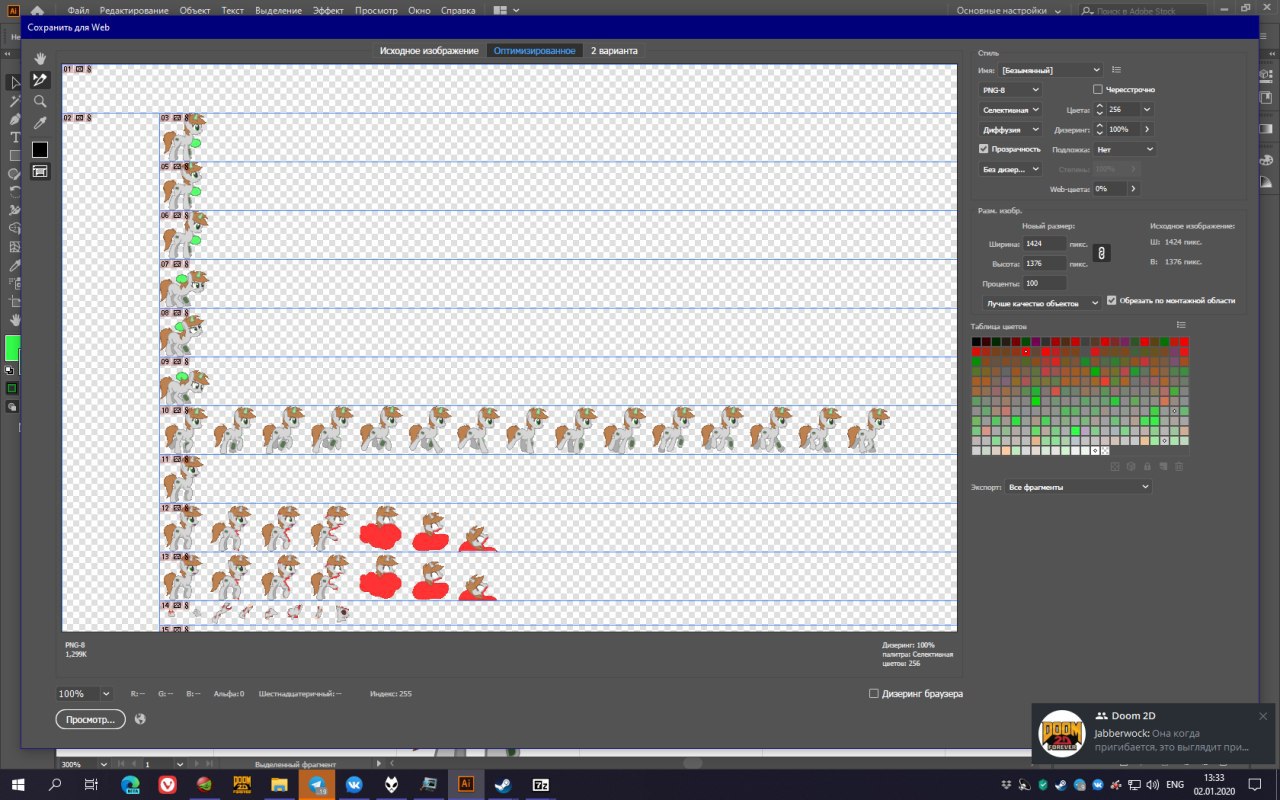1280x800 pixels.
Task: Open the PNG-8 format dropdown
Action: 1010,90
